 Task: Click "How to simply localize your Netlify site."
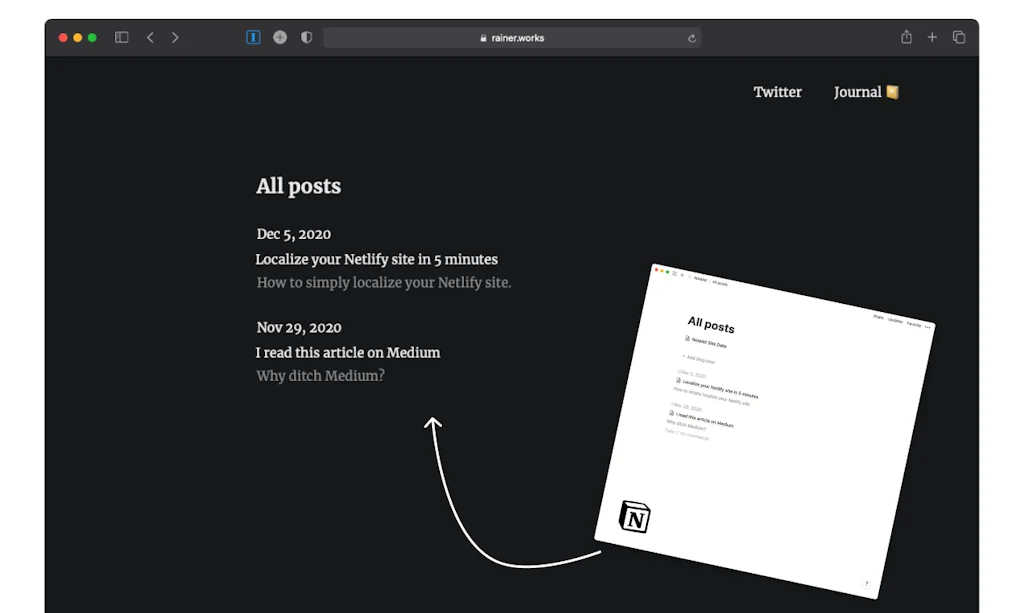pos(383,283)
